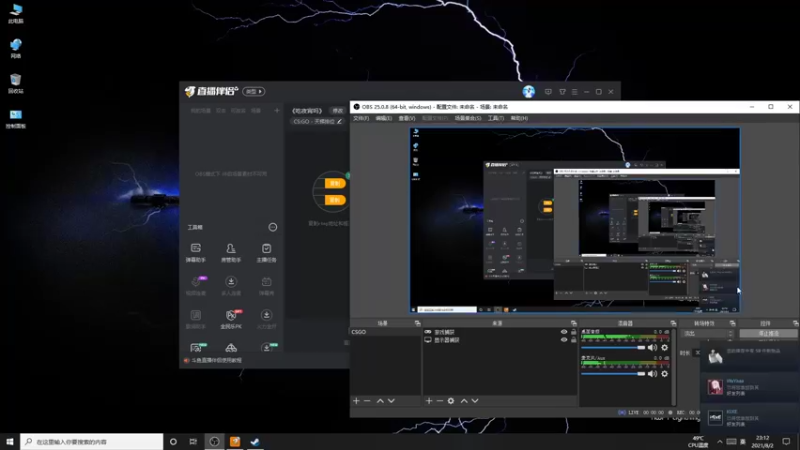Open the scene transition dropdown in OBS
Screen dimensions: 800x450
[708, 334]
